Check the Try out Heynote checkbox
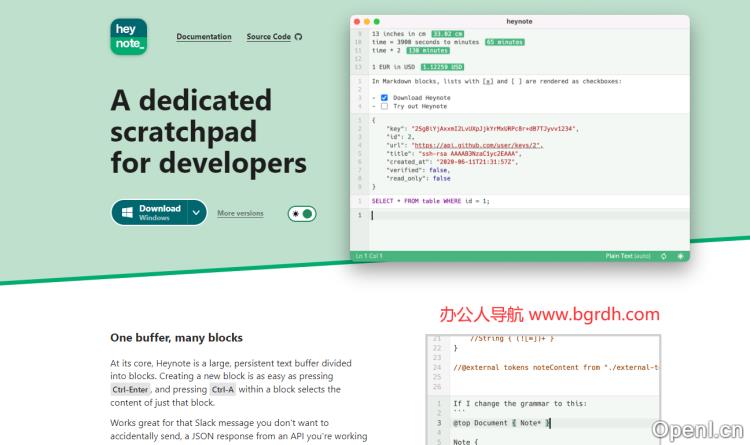The height and width of the screenshot is (445, 750). [385, 106]
